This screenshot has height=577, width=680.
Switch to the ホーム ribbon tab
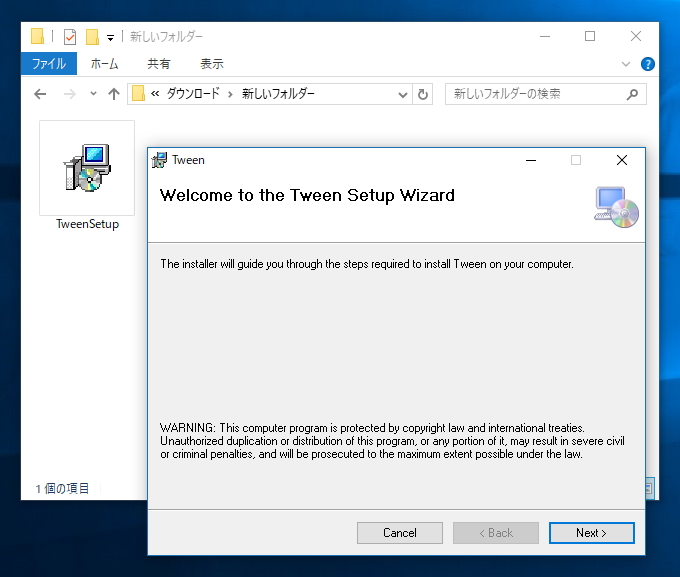(x=104, y=64)
